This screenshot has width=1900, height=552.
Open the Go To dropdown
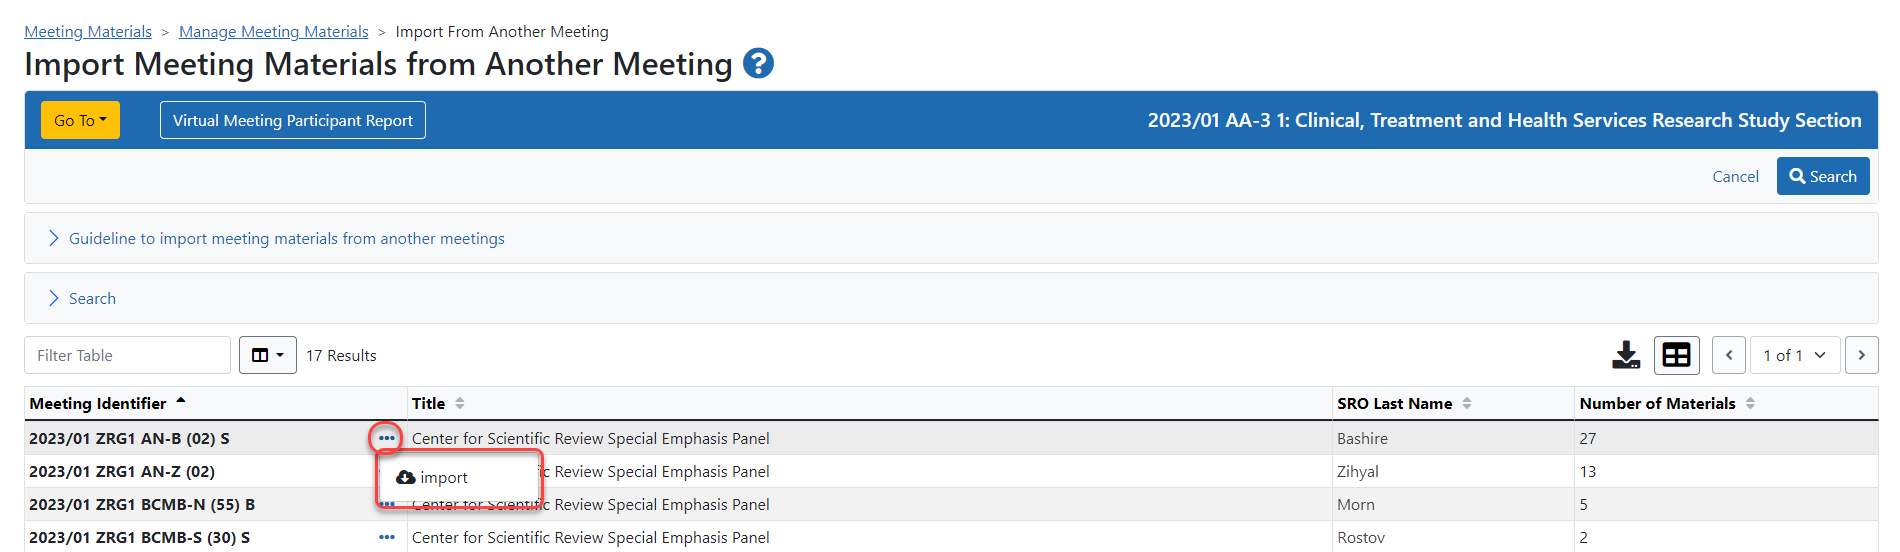[80, 120]
